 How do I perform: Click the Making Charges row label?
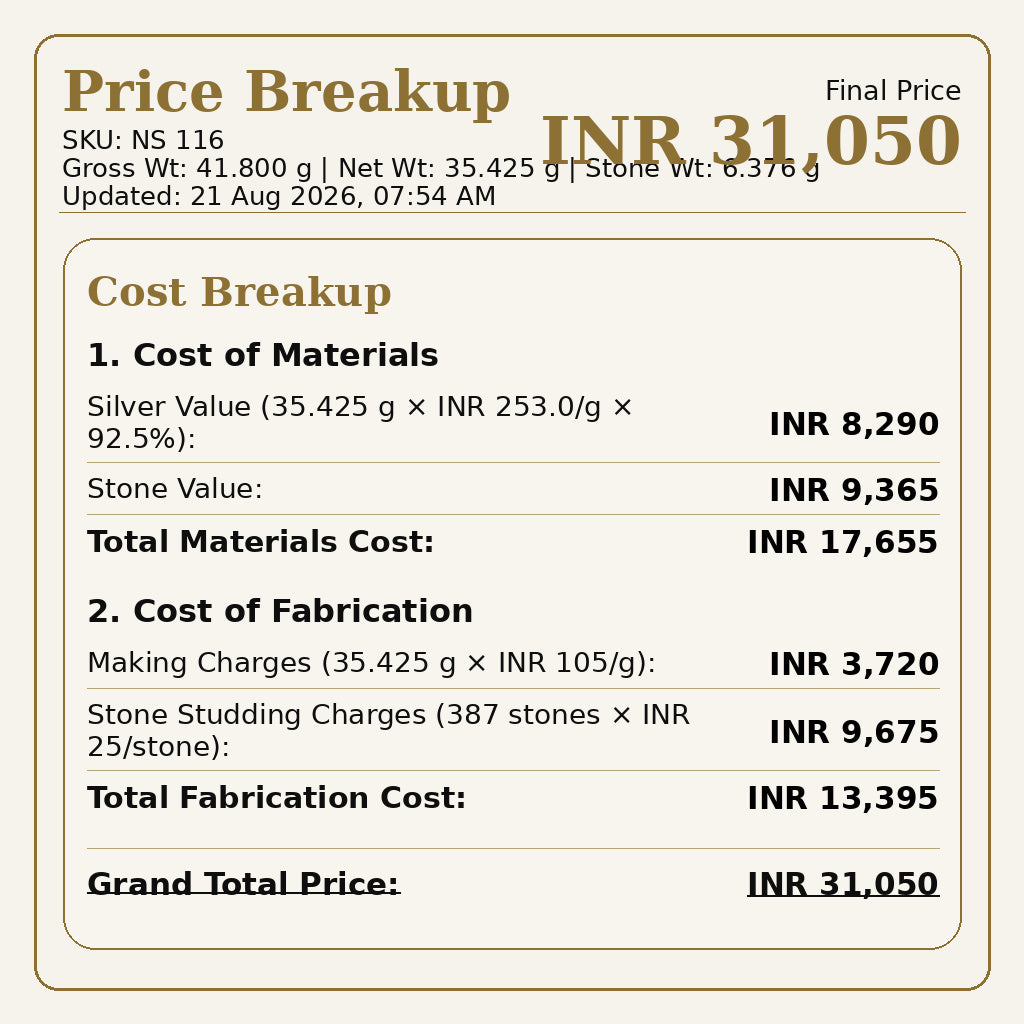[371, 663]
